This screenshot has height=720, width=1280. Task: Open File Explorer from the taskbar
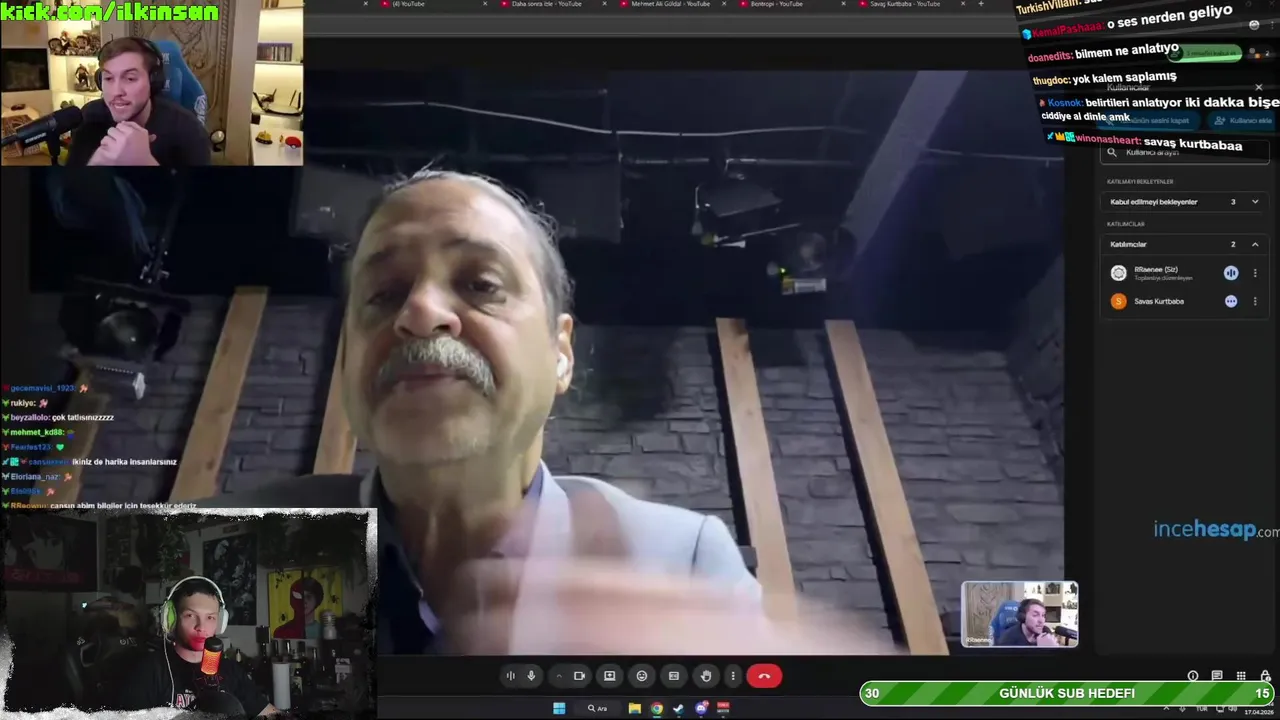635,708
